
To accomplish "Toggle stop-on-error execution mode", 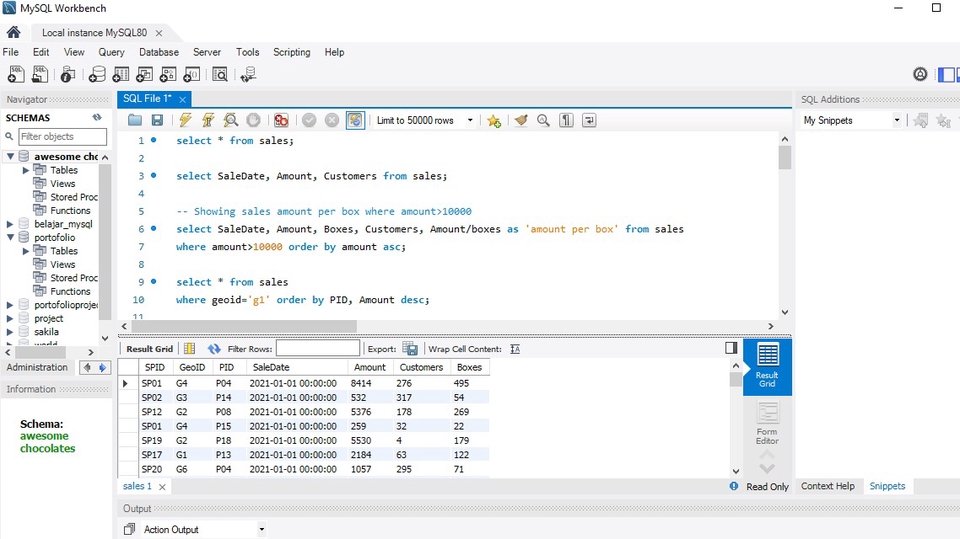I will (x=281, y=120).
